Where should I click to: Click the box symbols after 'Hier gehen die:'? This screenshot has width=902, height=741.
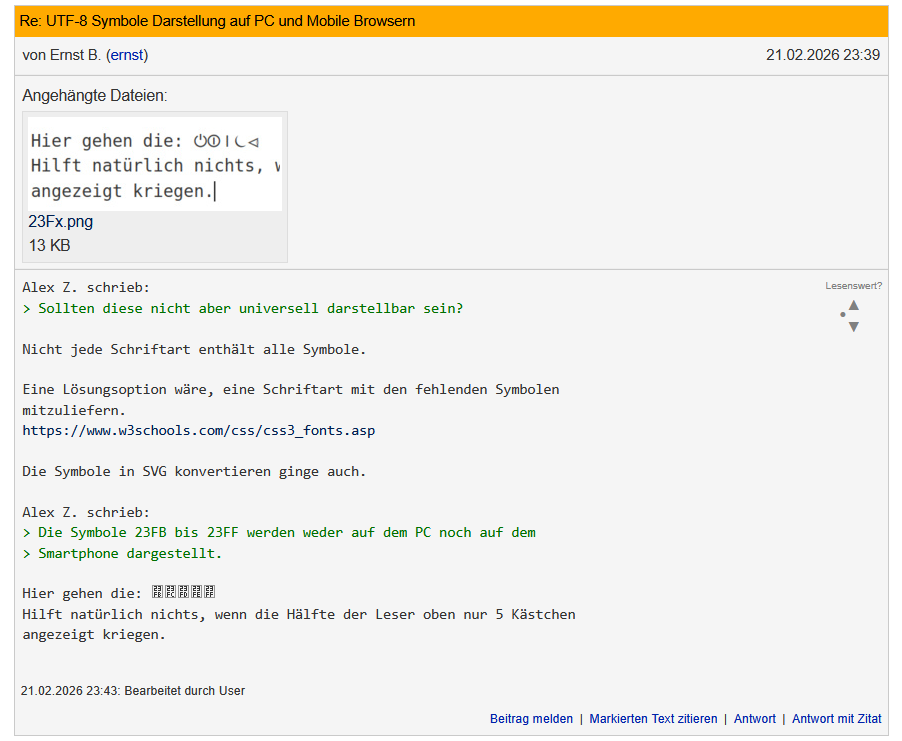[183, 592]
